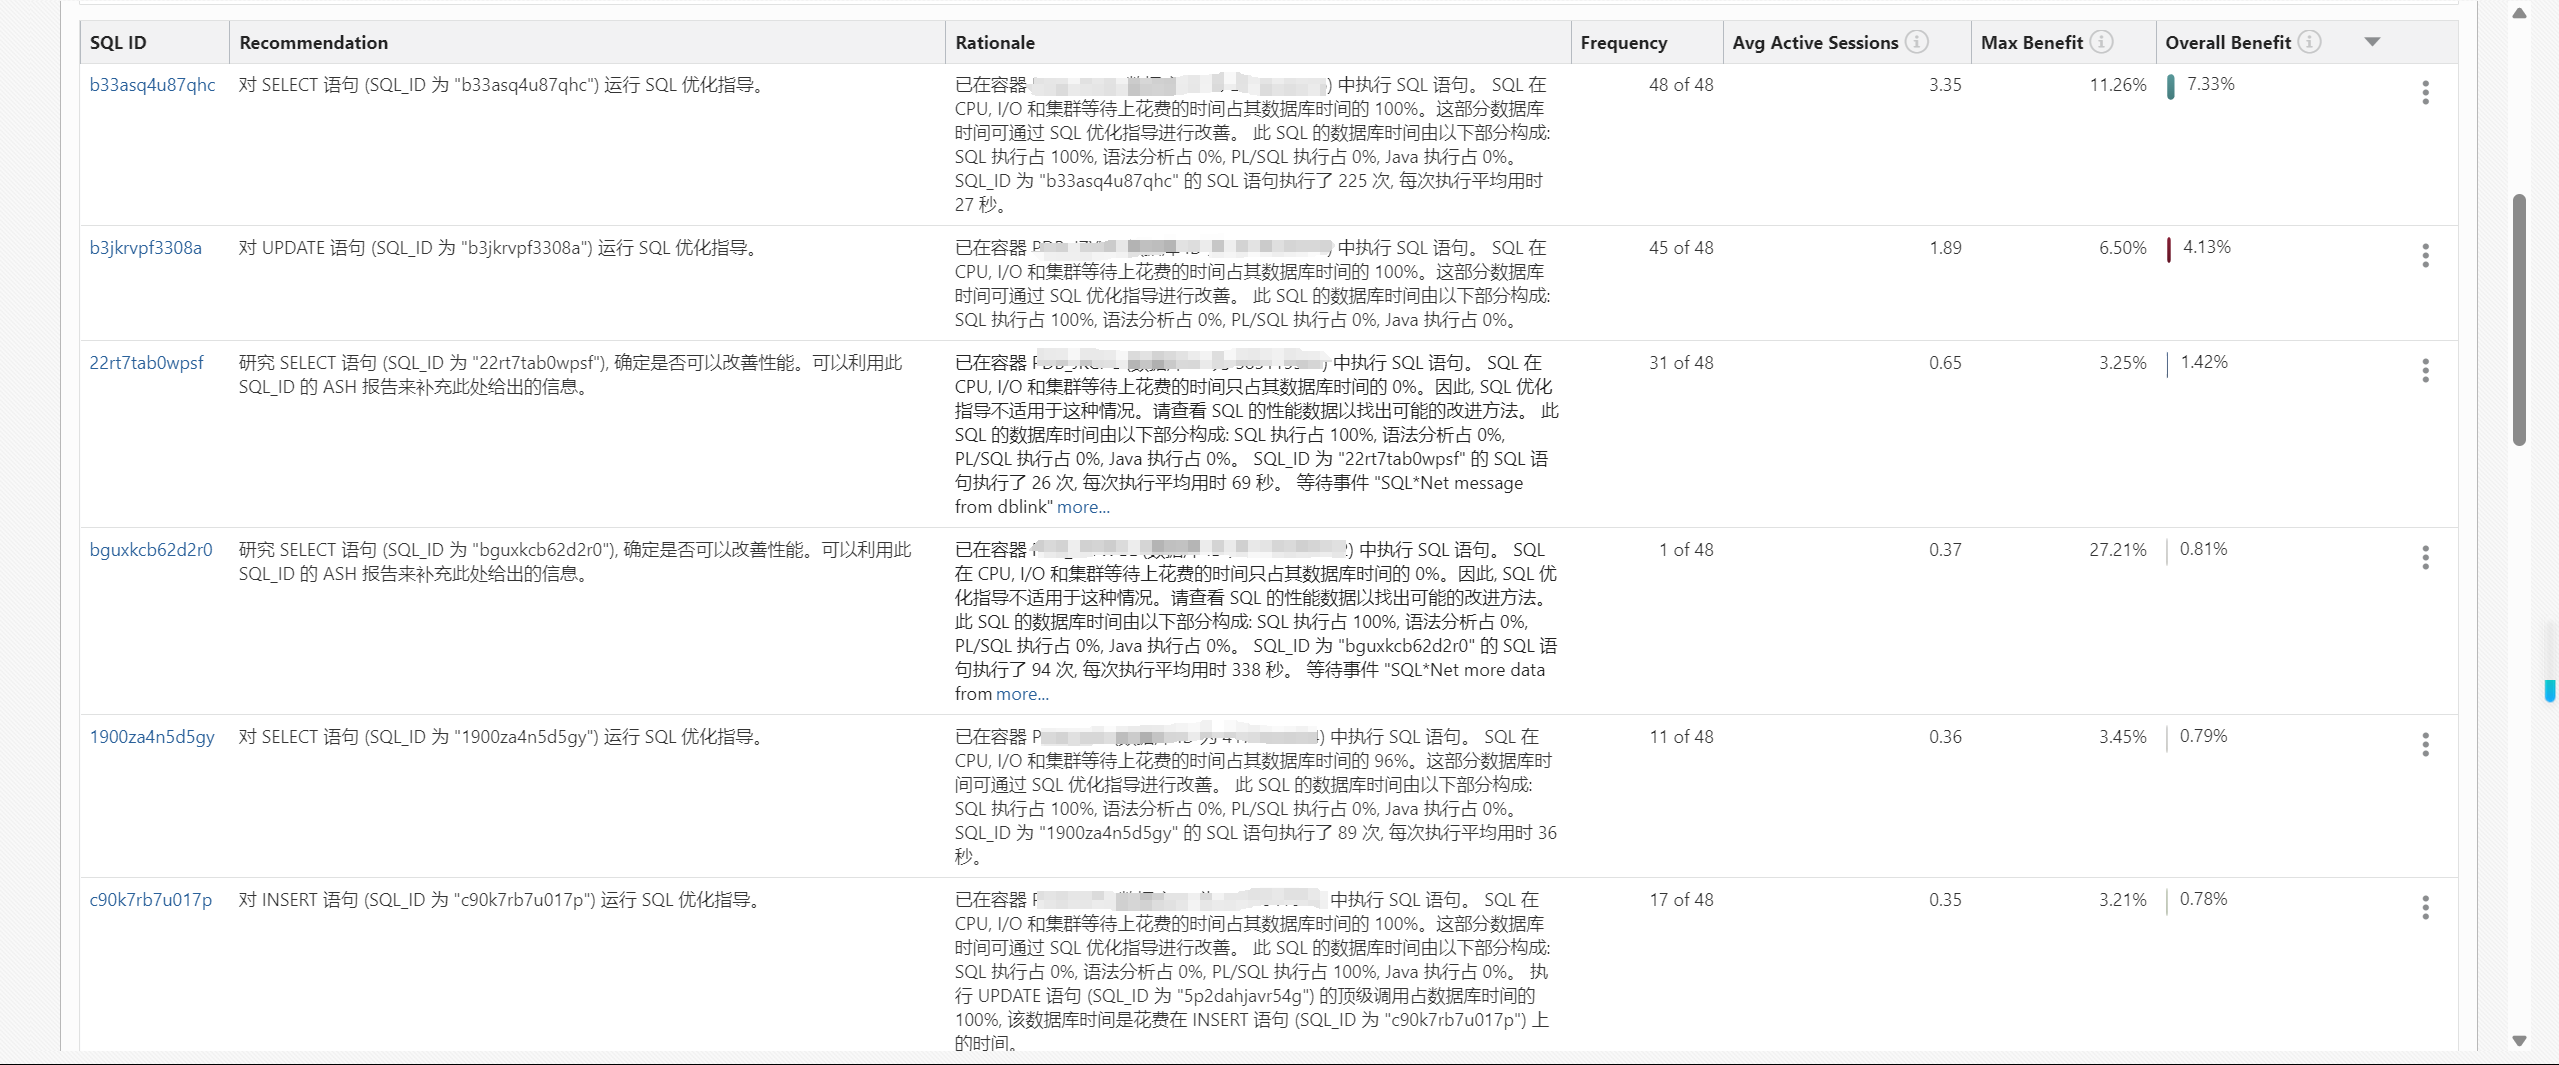The image size is (2559, 1065).
Task: Open SQL ID c90k7rb7u017p link
Action: tap(151, 900)
